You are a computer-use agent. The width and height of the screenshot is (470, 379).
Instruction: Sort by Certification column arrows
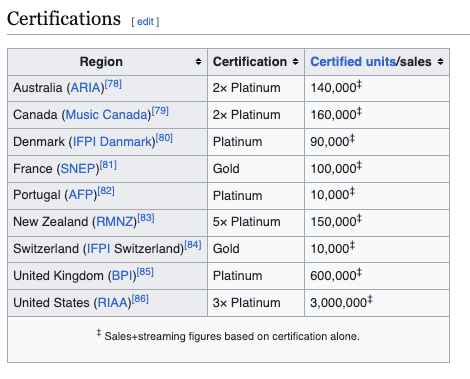click(x=295, y=62)
